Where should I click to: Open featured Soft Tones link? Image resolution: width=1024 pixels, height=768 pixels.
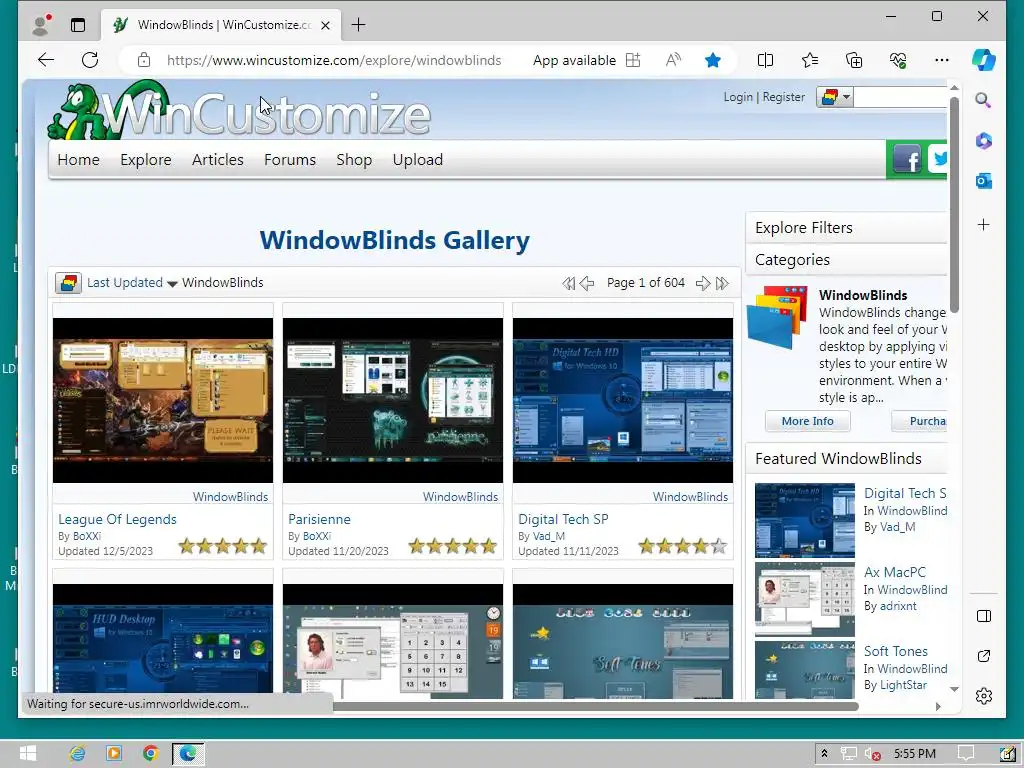[895, 651]
